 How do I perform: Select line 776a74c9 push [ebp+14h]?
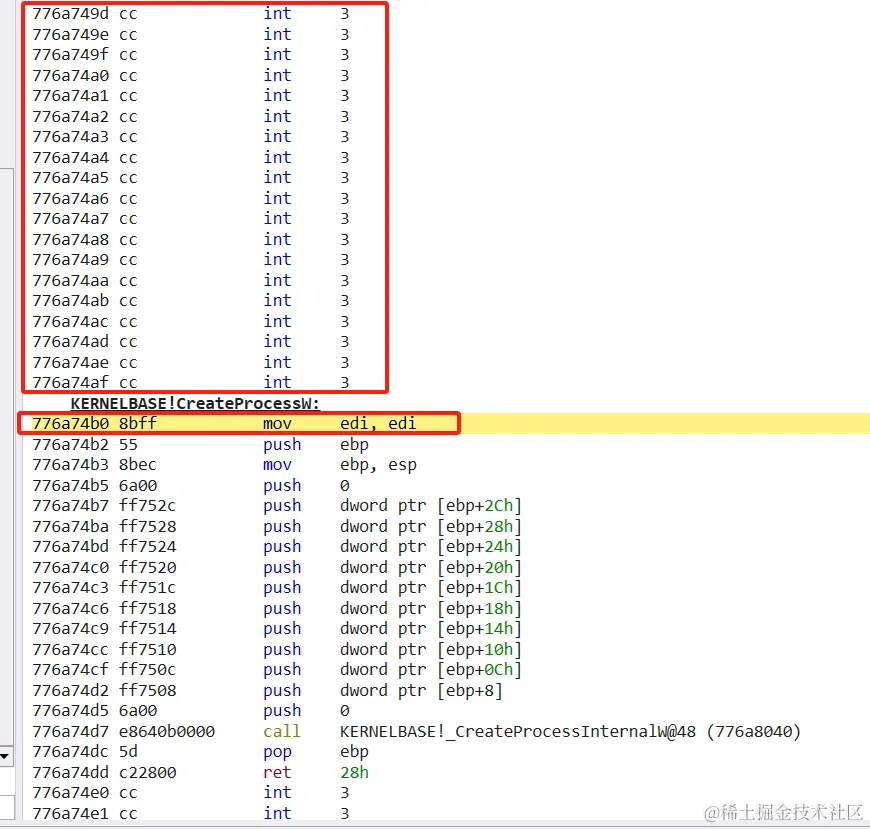tap(277, 628)
